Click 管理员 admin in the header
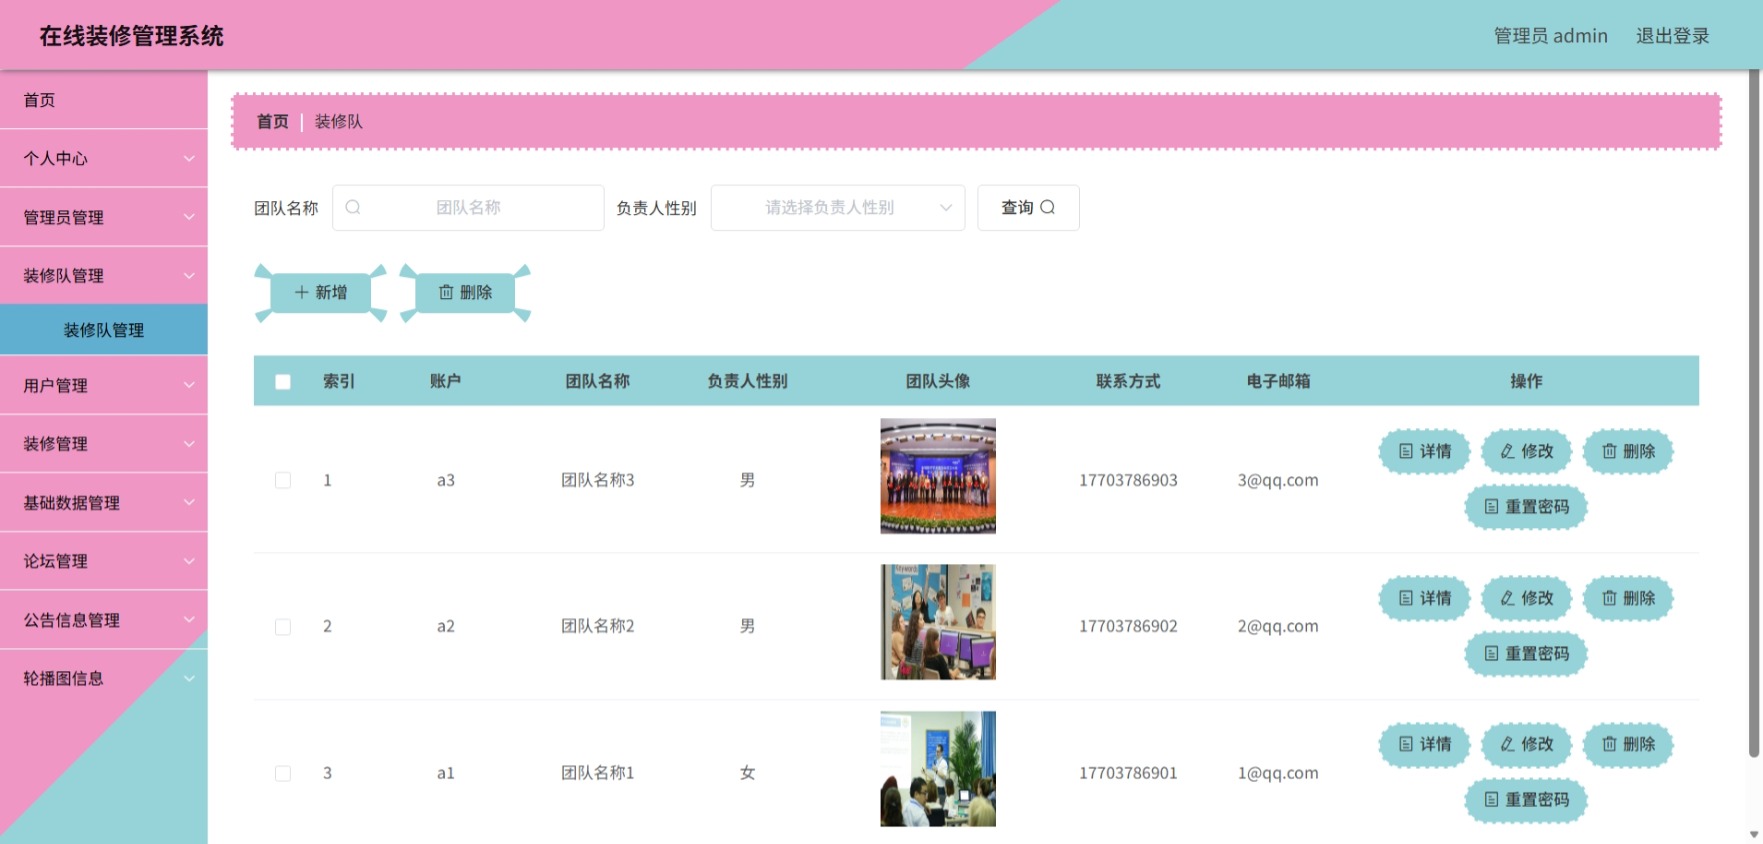 pyautogui.click(x=1550, y=36)
